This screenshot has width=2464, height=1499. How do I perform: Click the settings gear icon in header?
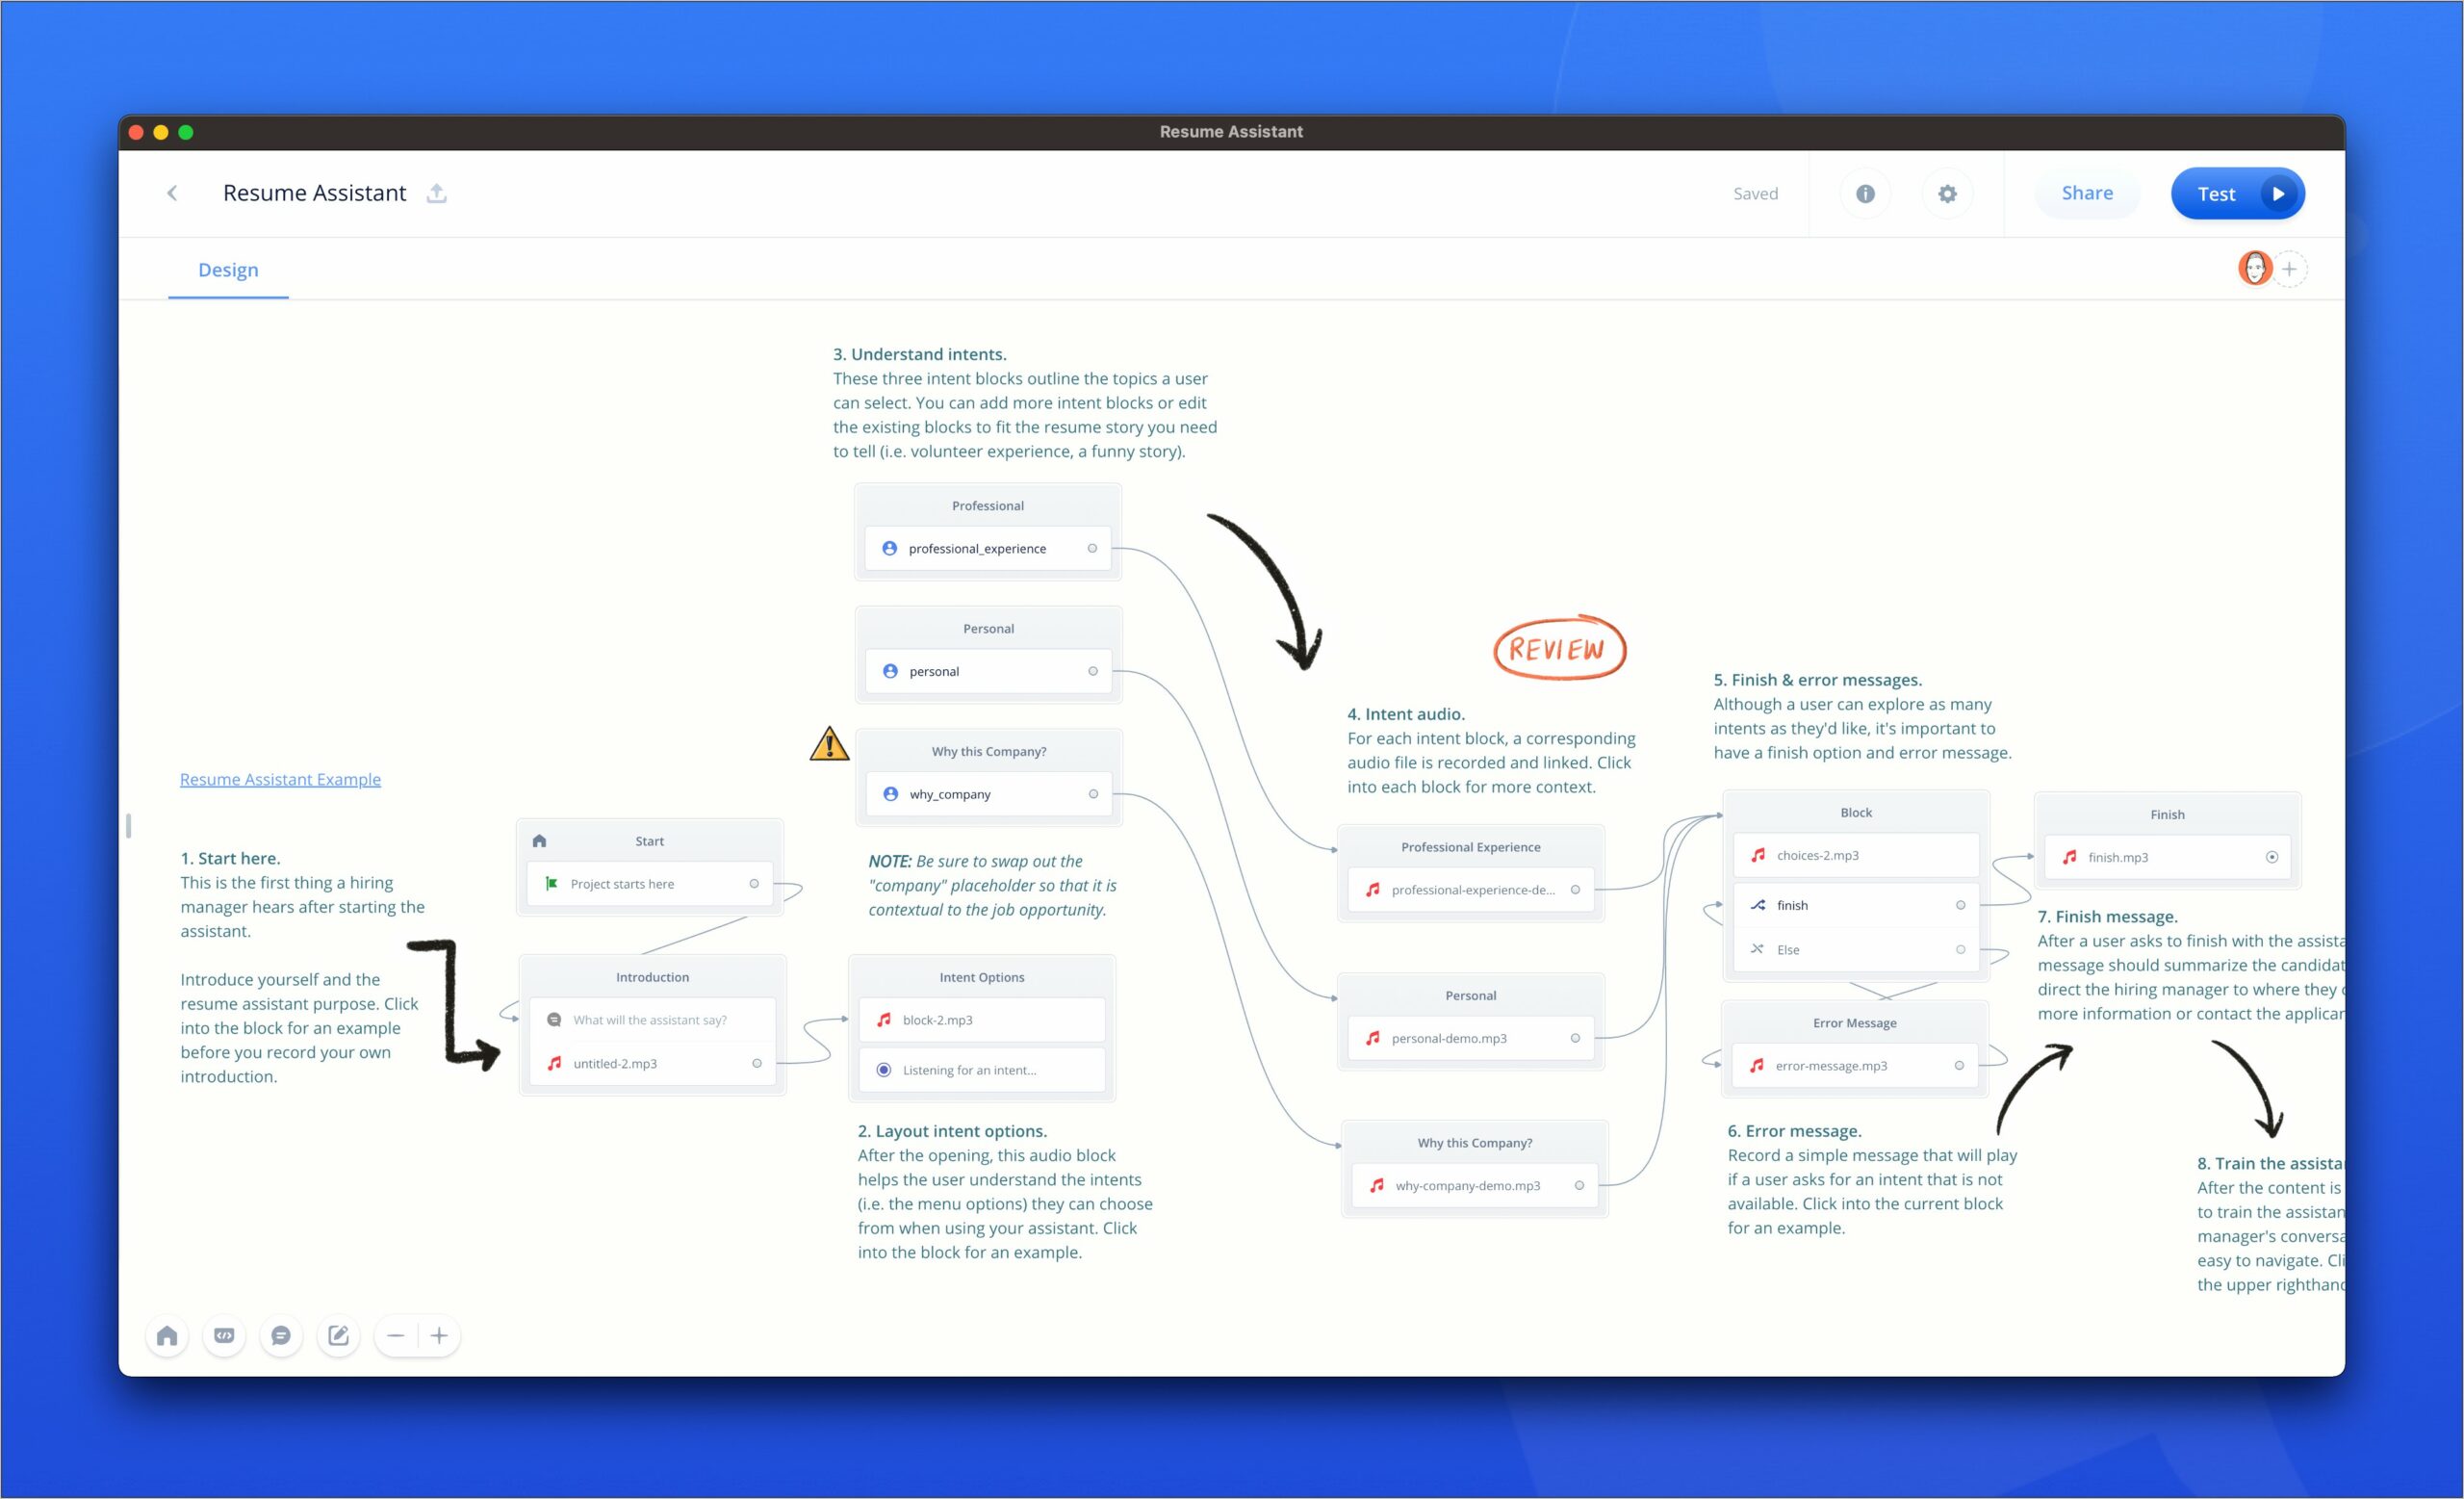[1946, 194]
